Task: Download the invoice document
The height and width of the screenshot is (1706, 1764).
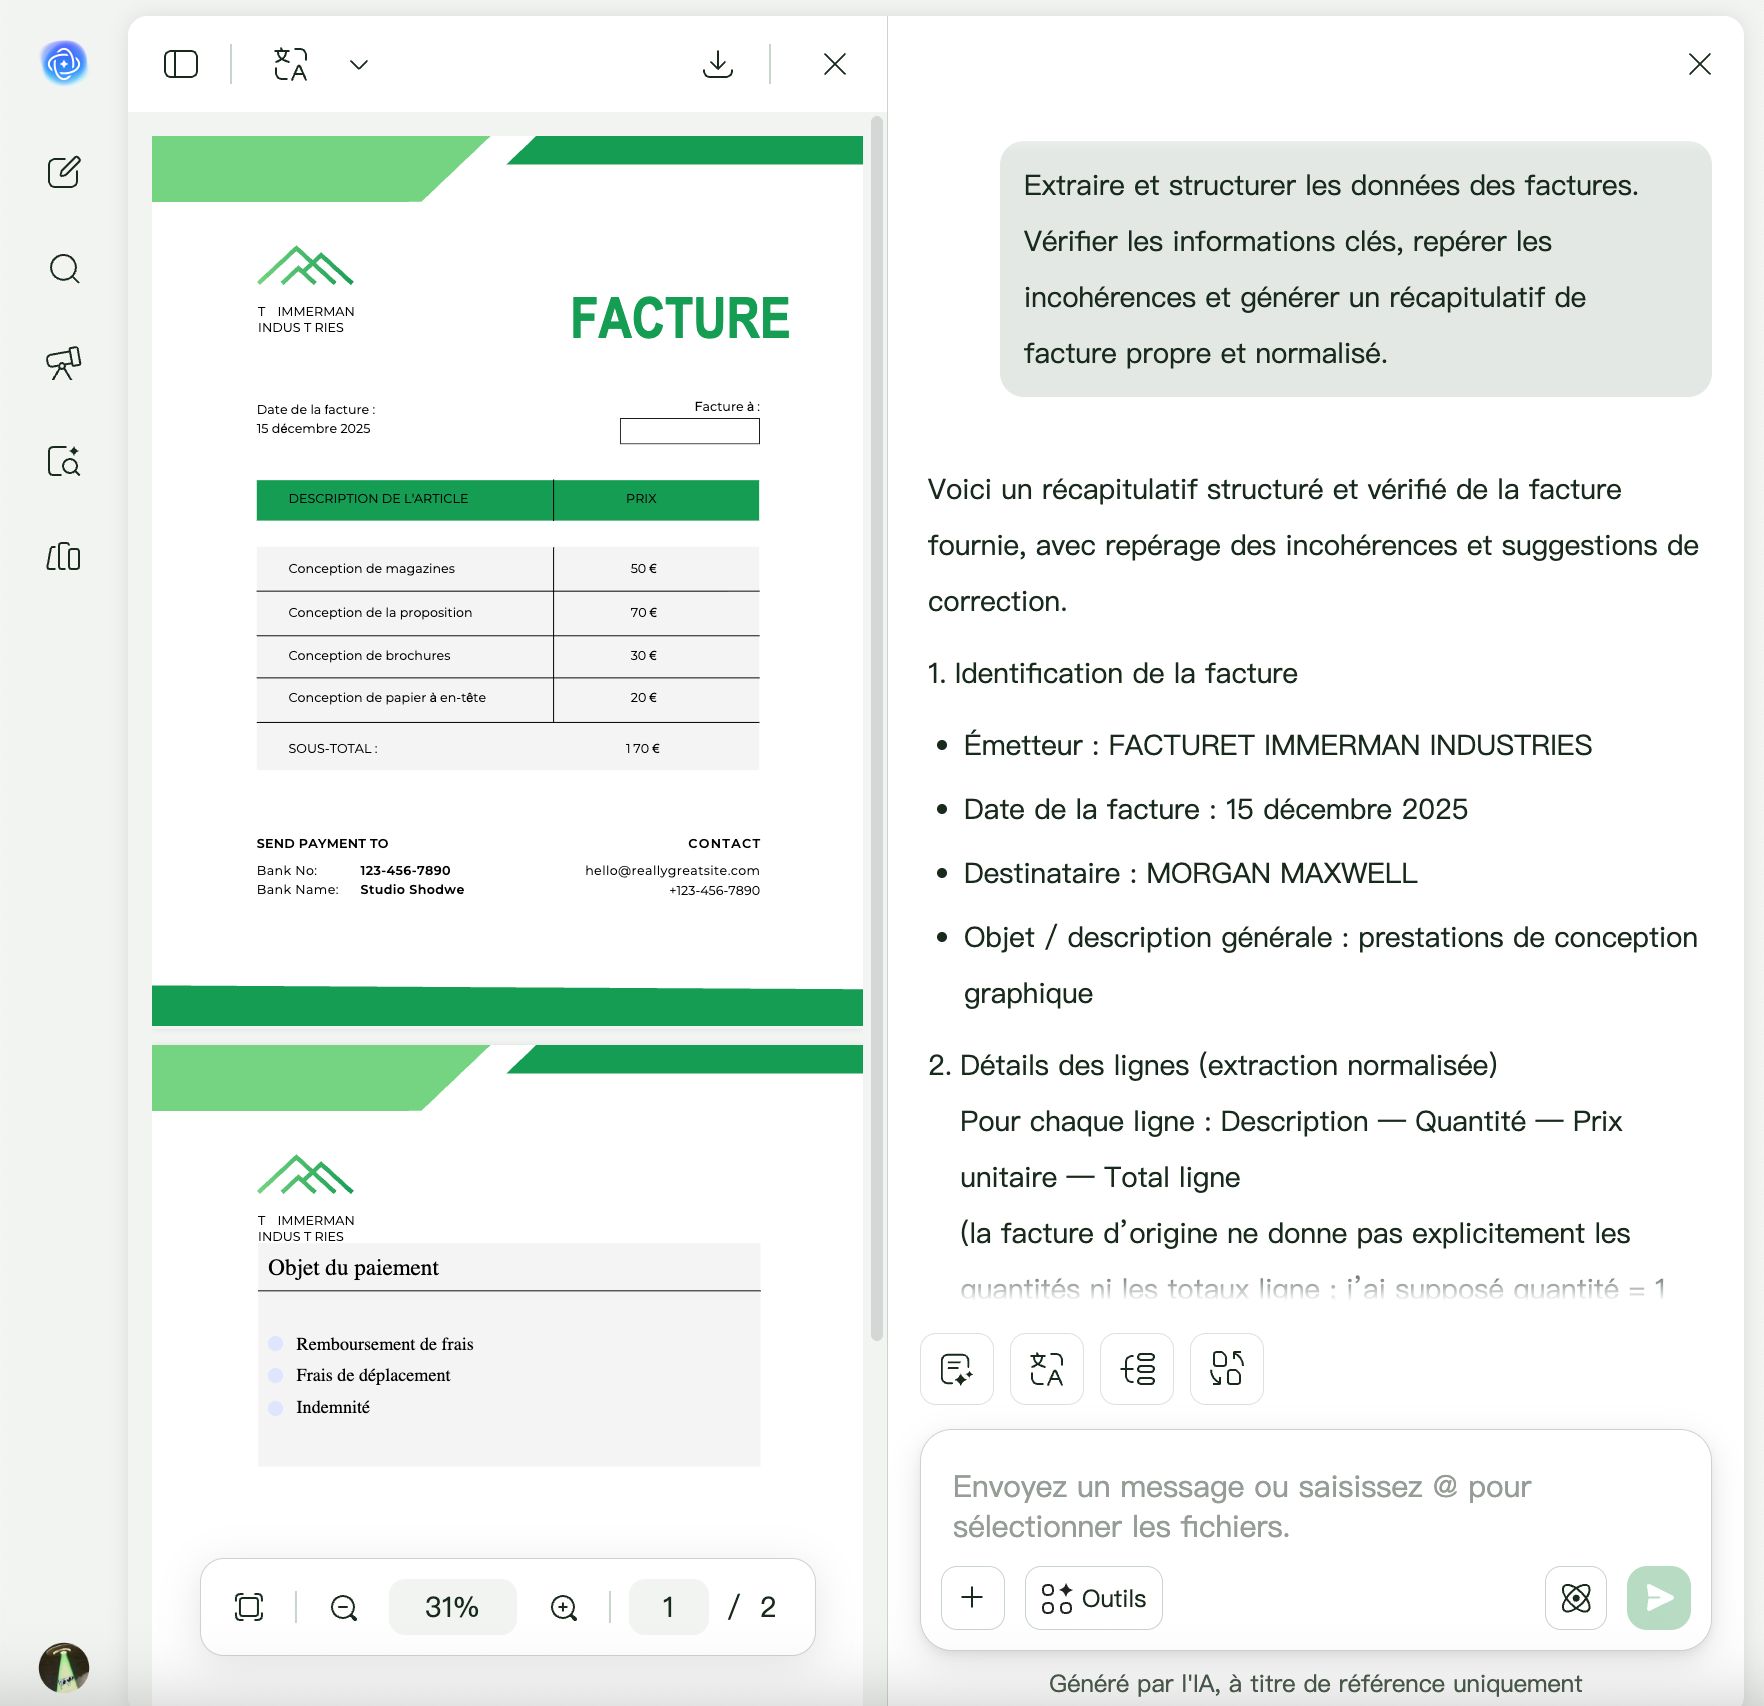Action: (718, 64)
